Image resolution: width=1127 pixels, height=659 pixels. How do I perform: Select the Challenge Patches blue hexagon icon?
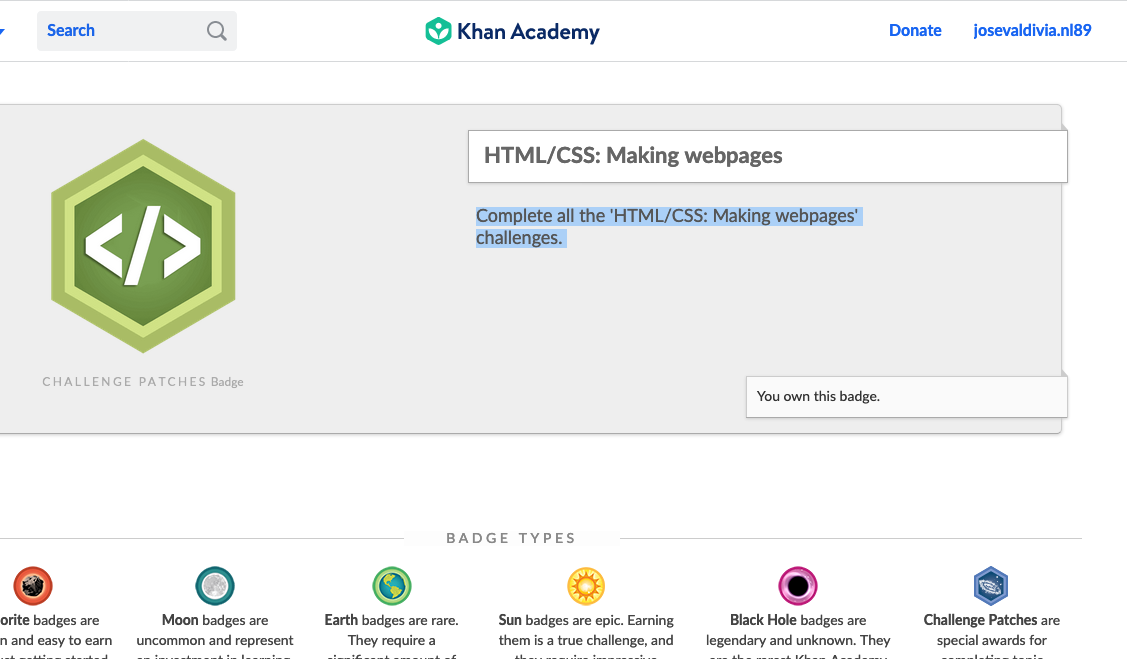[x=991, y=586]
